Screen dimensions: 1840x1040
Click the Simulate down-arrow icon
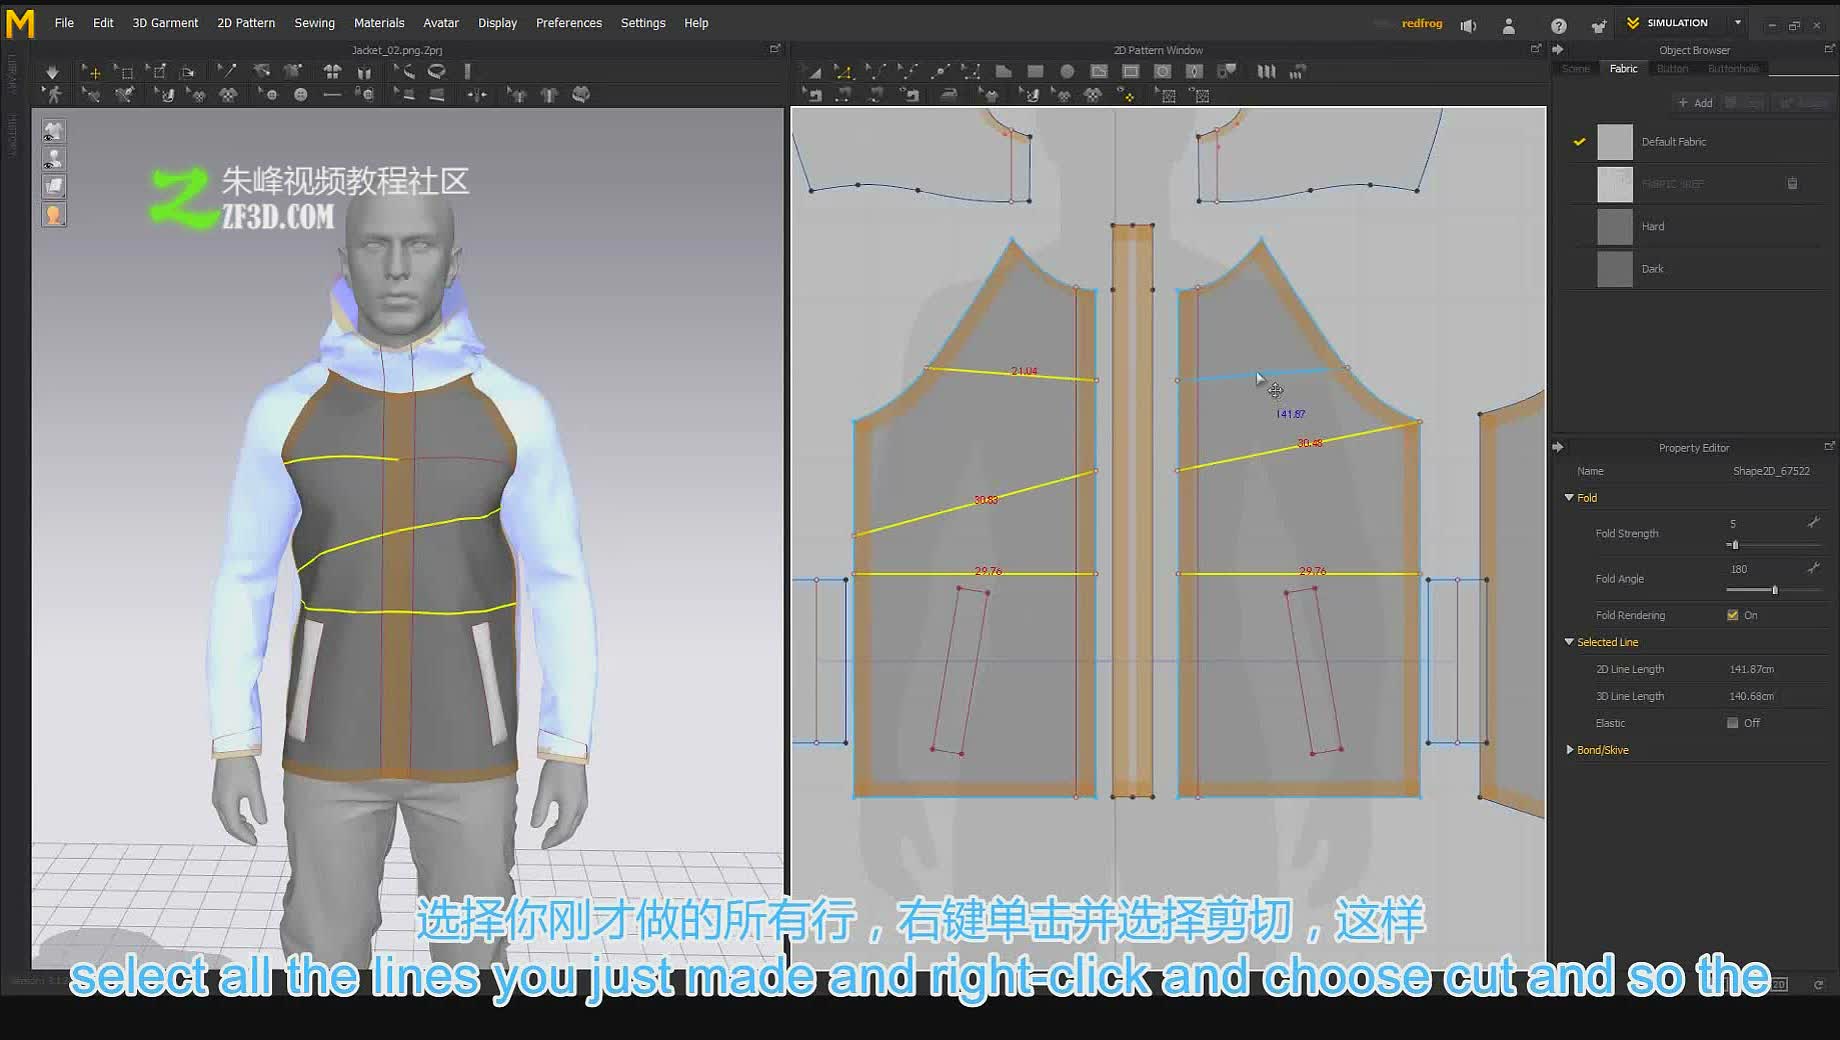52,72
